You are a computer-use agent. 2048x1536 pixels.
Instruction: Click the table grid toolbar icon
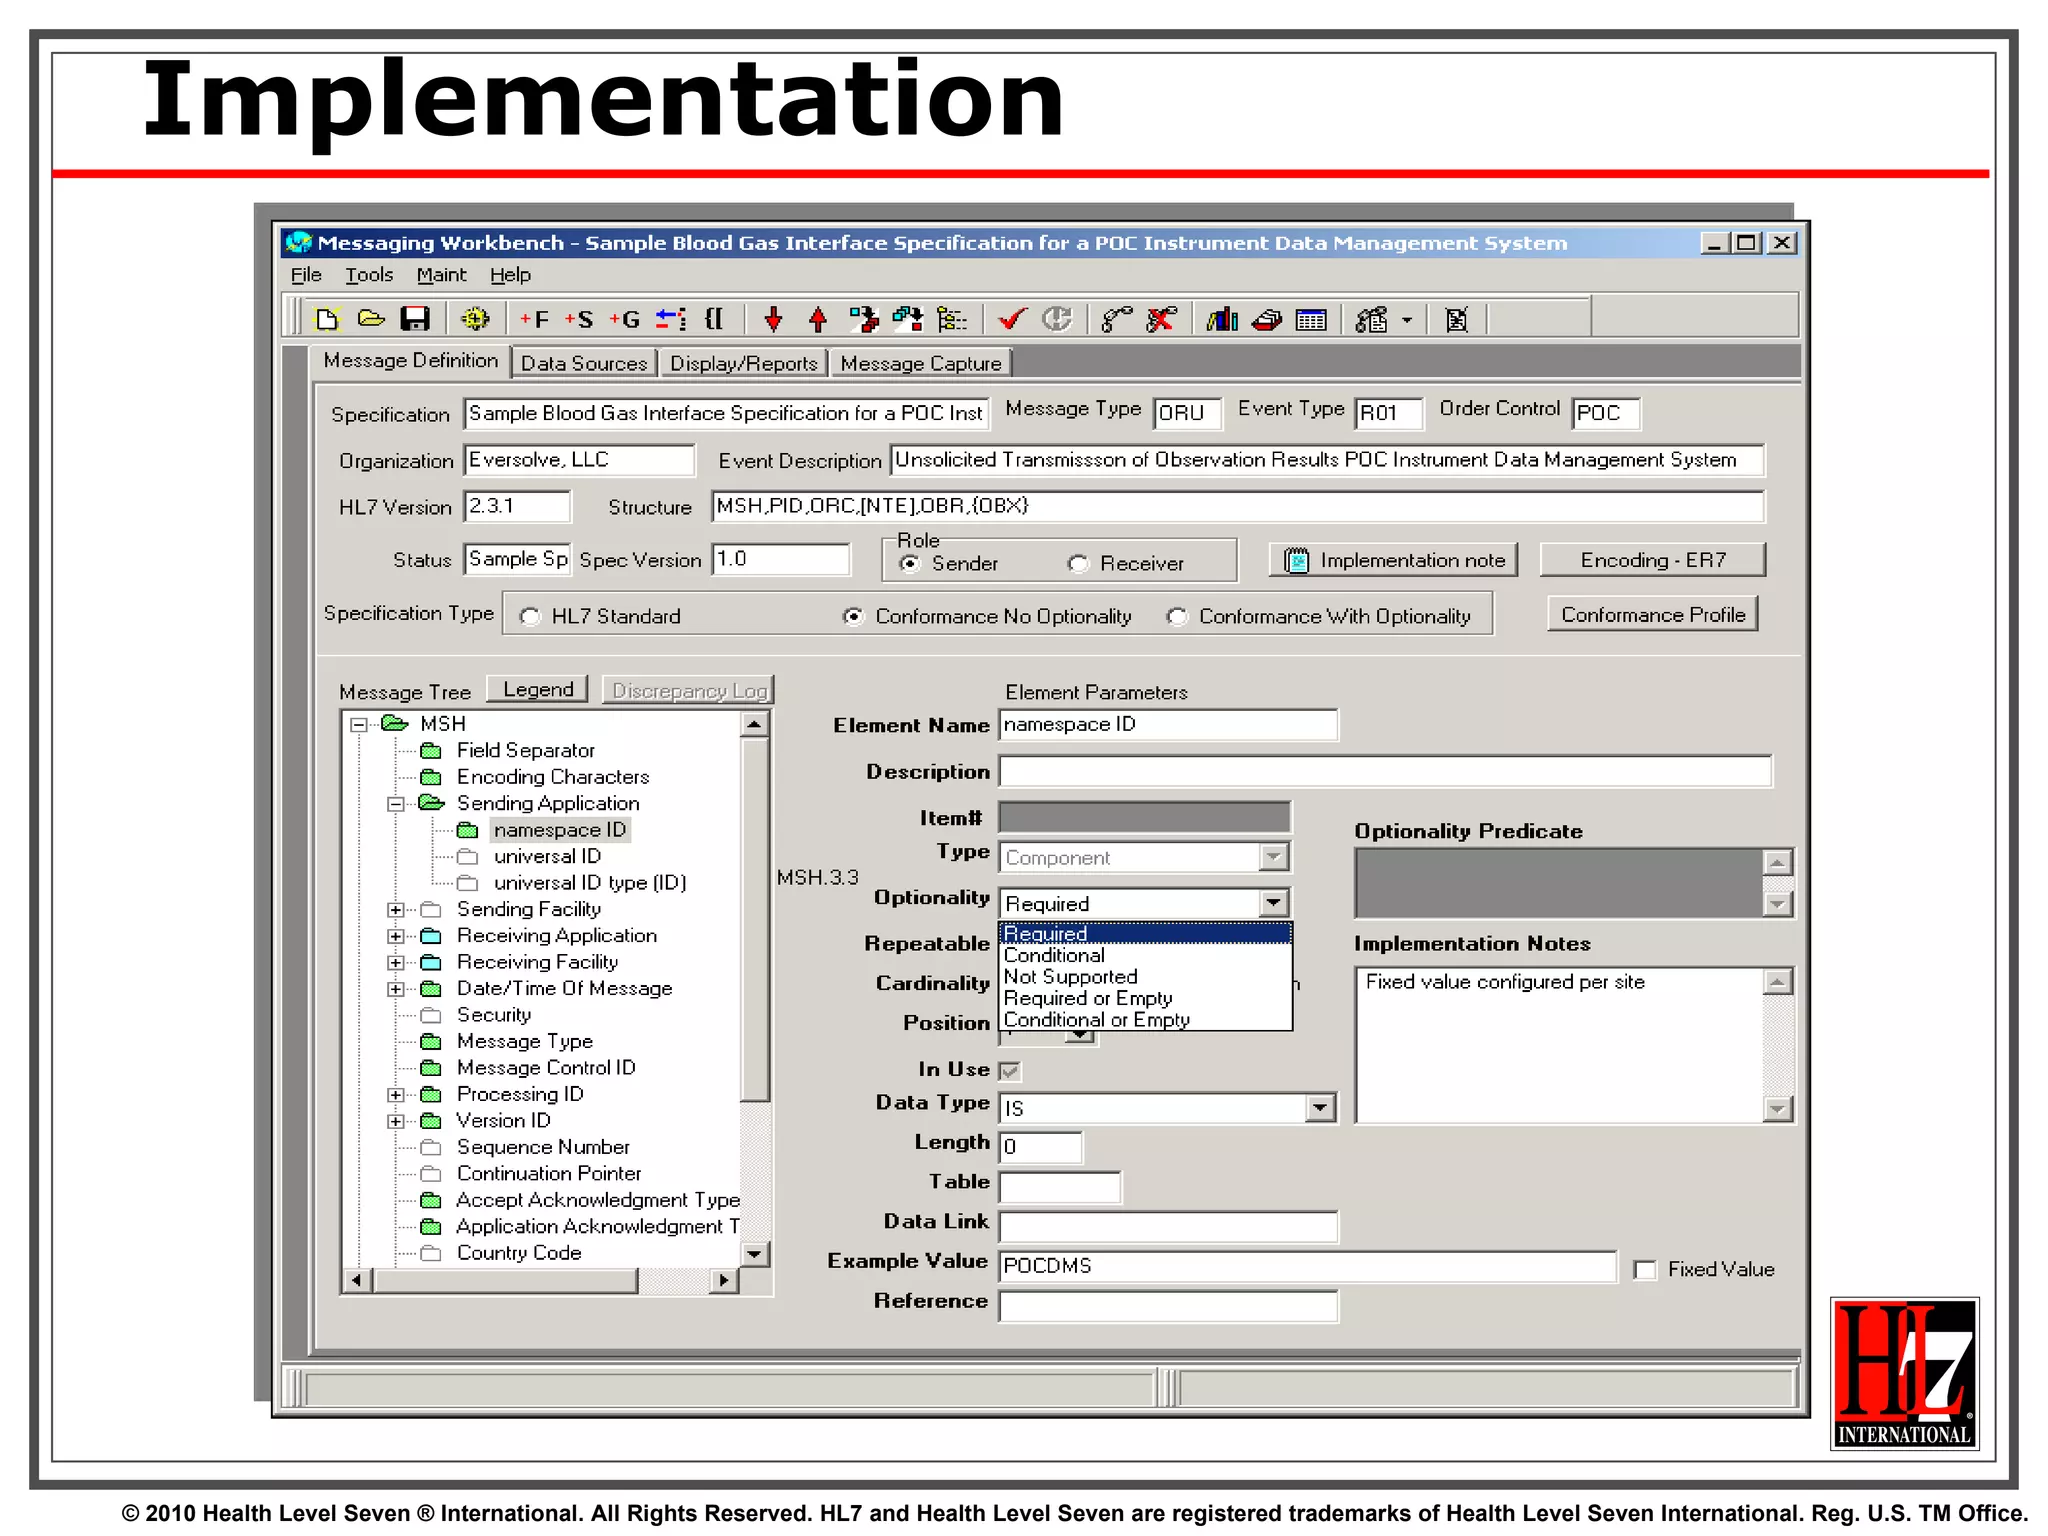(1311, 320)
